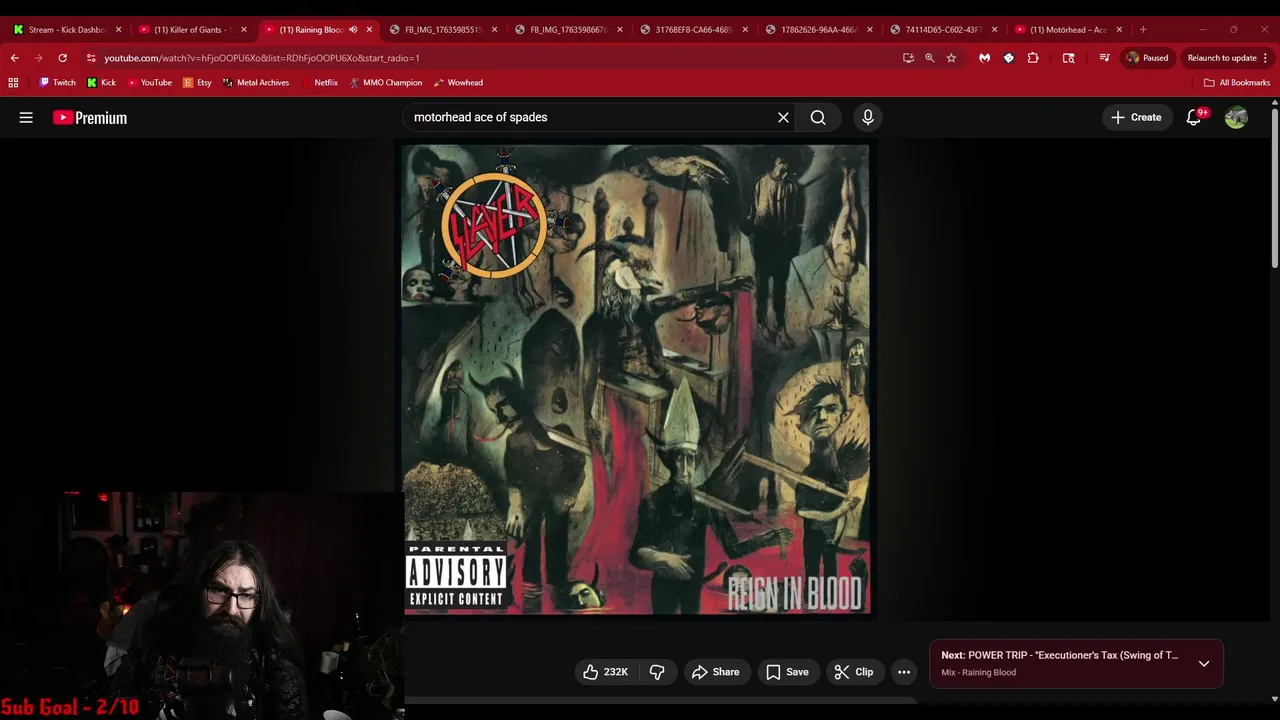Click Next: POWER TRIP Executioner's Tax title

click(x=1060, y=656)
